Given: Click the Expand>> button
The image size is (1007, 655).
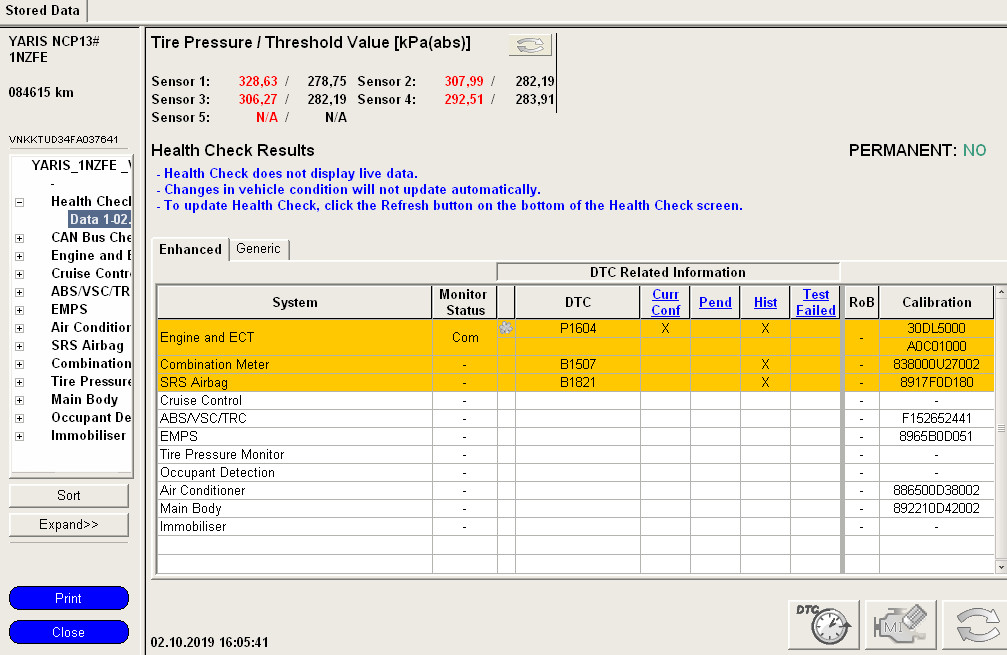Looking at the screenshot, I should (x=69, y=525).
